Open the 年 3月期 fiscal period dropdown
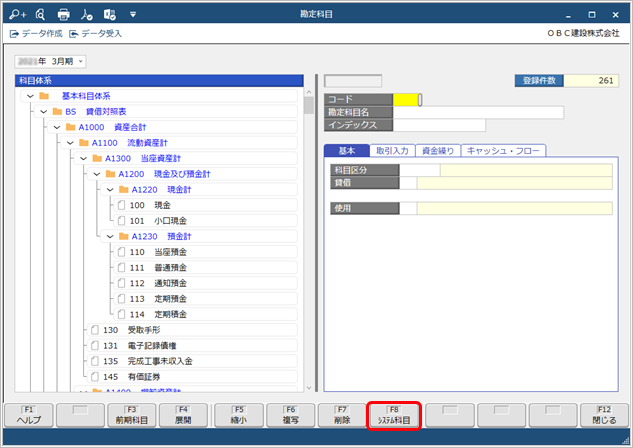633x448 pixels. pyautogui.click(x=50, y=61)
